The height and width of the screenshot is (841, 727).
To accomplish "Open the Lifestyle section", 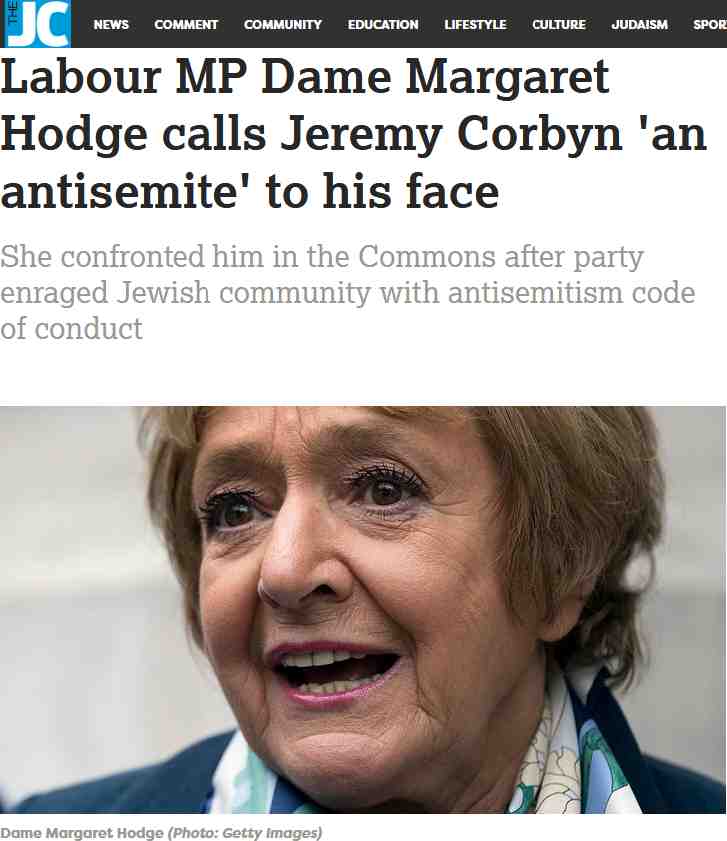I will tap(475, 25).
